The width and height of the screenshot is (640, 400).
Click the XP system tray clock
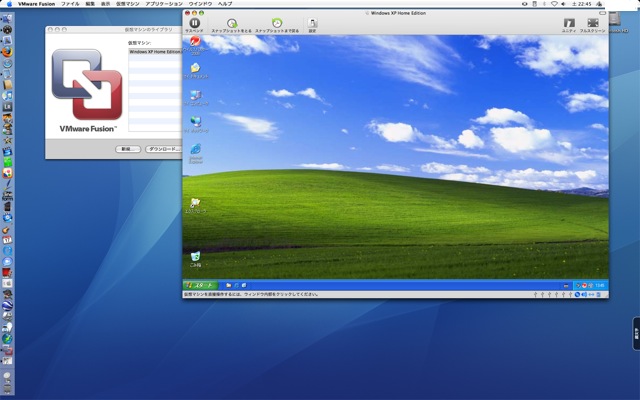coord(600,285)
